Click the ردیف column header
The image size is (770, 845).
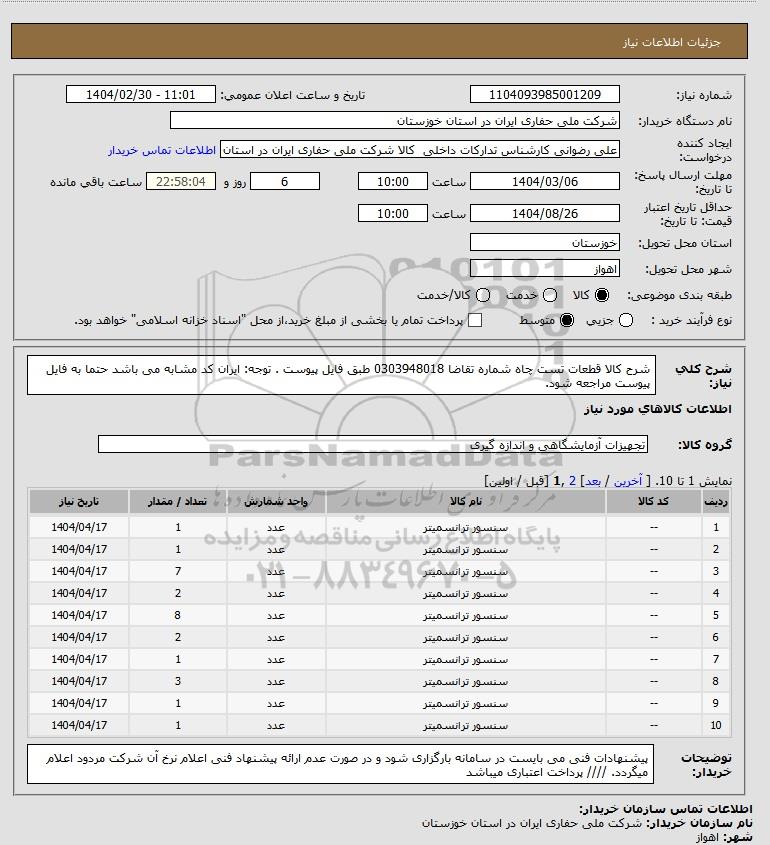click(716, 502)
